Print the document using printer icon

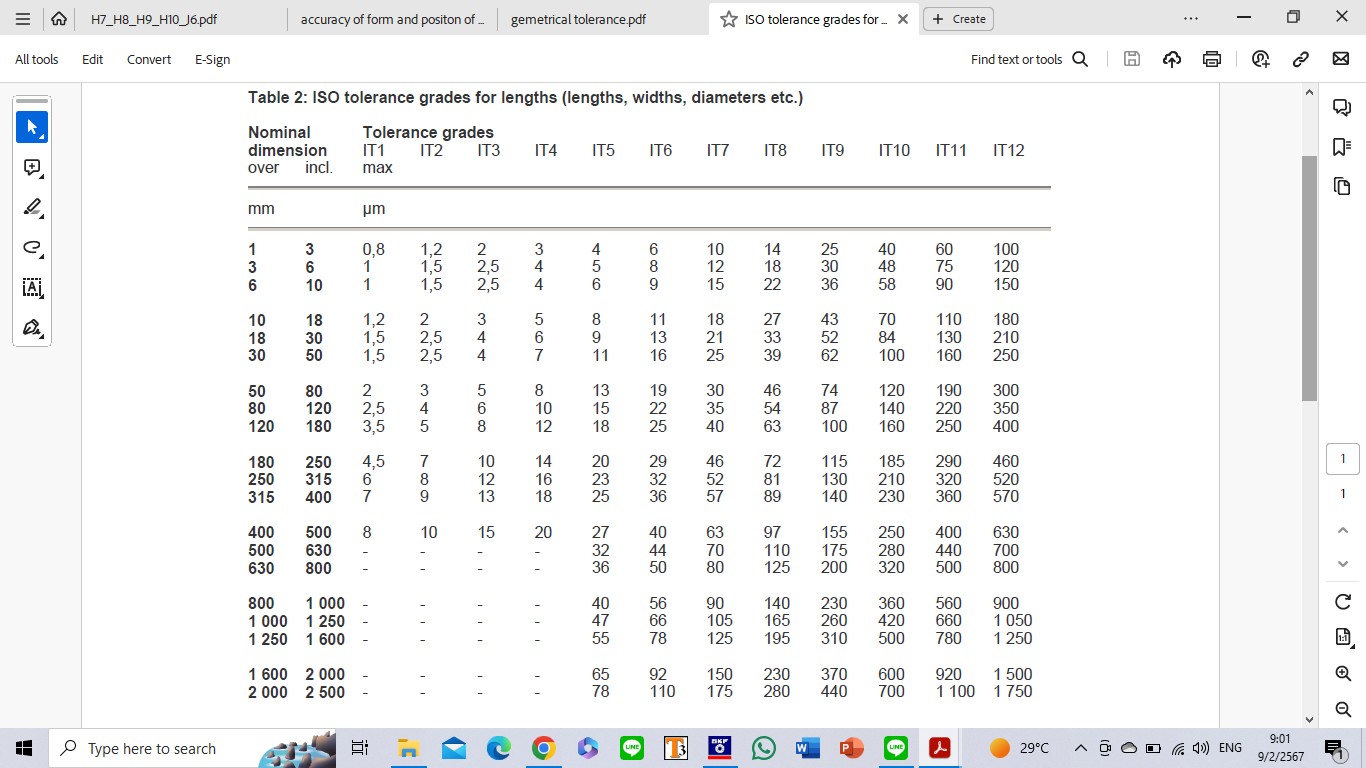(1212, 59)
